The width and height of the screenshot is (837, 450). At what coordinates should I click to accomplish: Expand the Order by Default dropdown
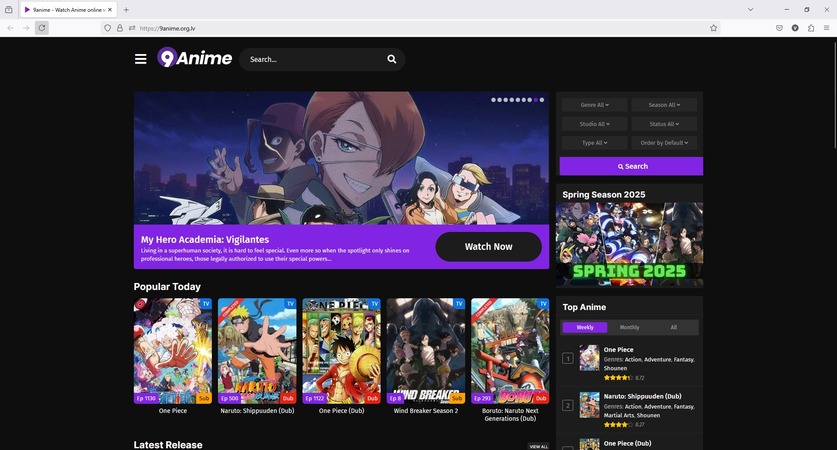(664, 143)
